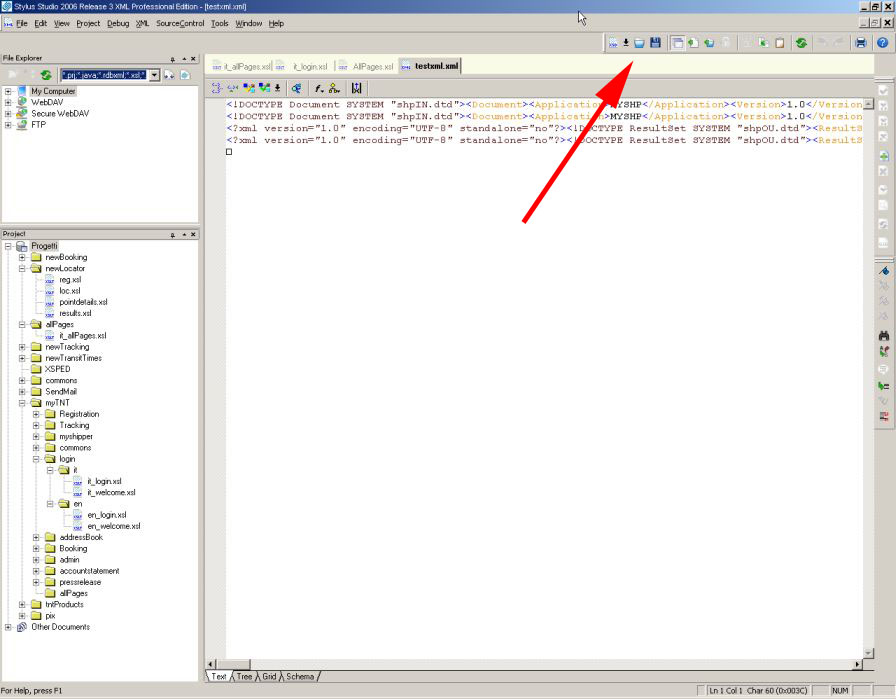Click the Save floppy disk icon
The image size is (896, 699).
[x=655, y=43]
